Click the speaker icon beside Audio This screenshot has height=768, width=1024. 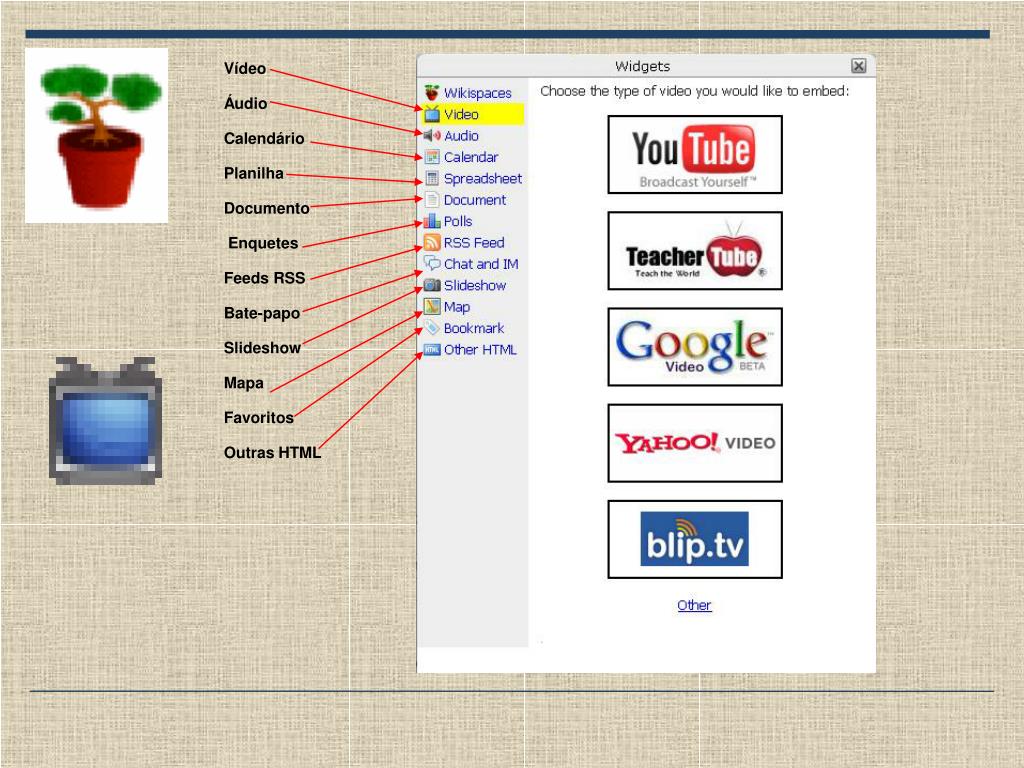(x=432, y=136)
